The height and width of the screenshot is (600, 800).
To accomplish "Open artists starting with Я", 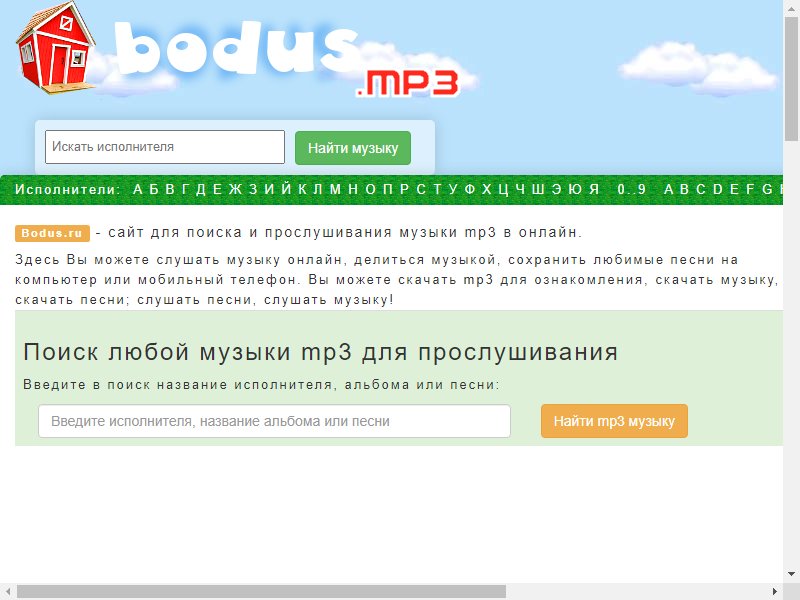I will [594, 189].
